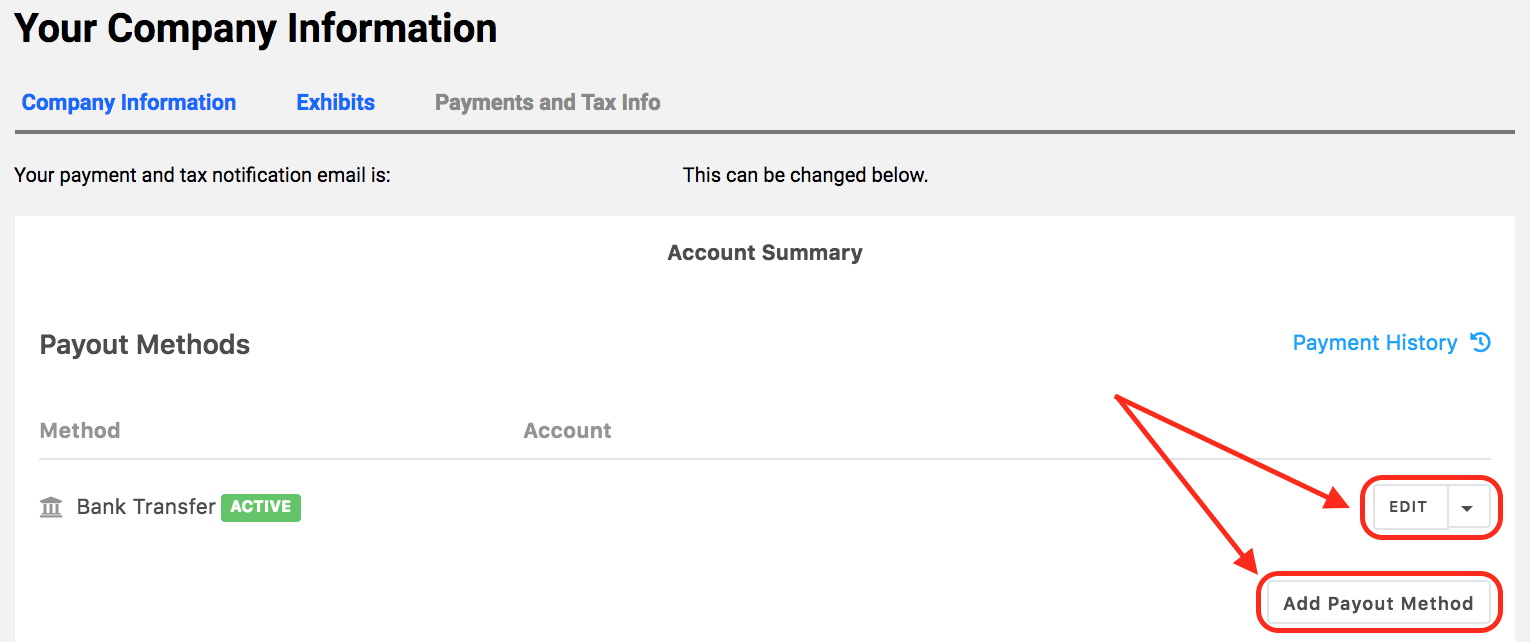Expand the dropdown arrow beside EDIT
Image resolution: width=1530 pixels, height=642 pixels.
[x=1467, y=508]
